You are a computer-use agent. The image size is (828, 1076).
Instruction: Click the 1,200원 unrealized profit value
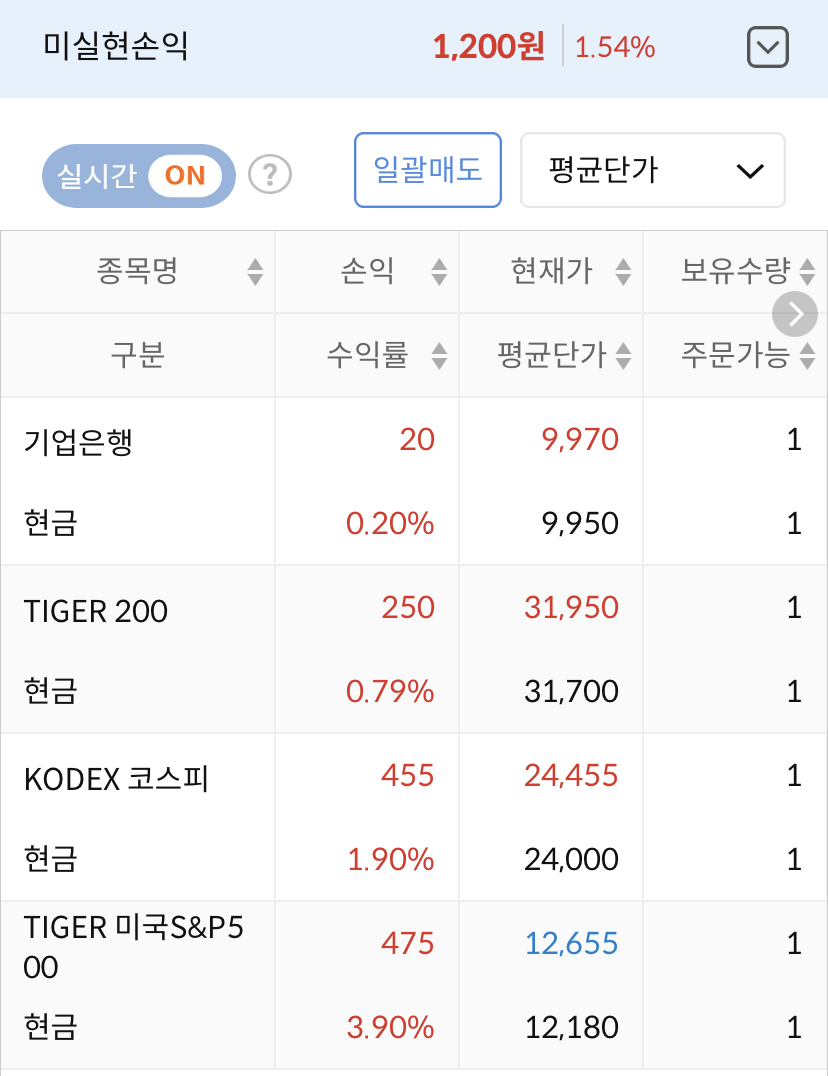click(x=489, y=47)
